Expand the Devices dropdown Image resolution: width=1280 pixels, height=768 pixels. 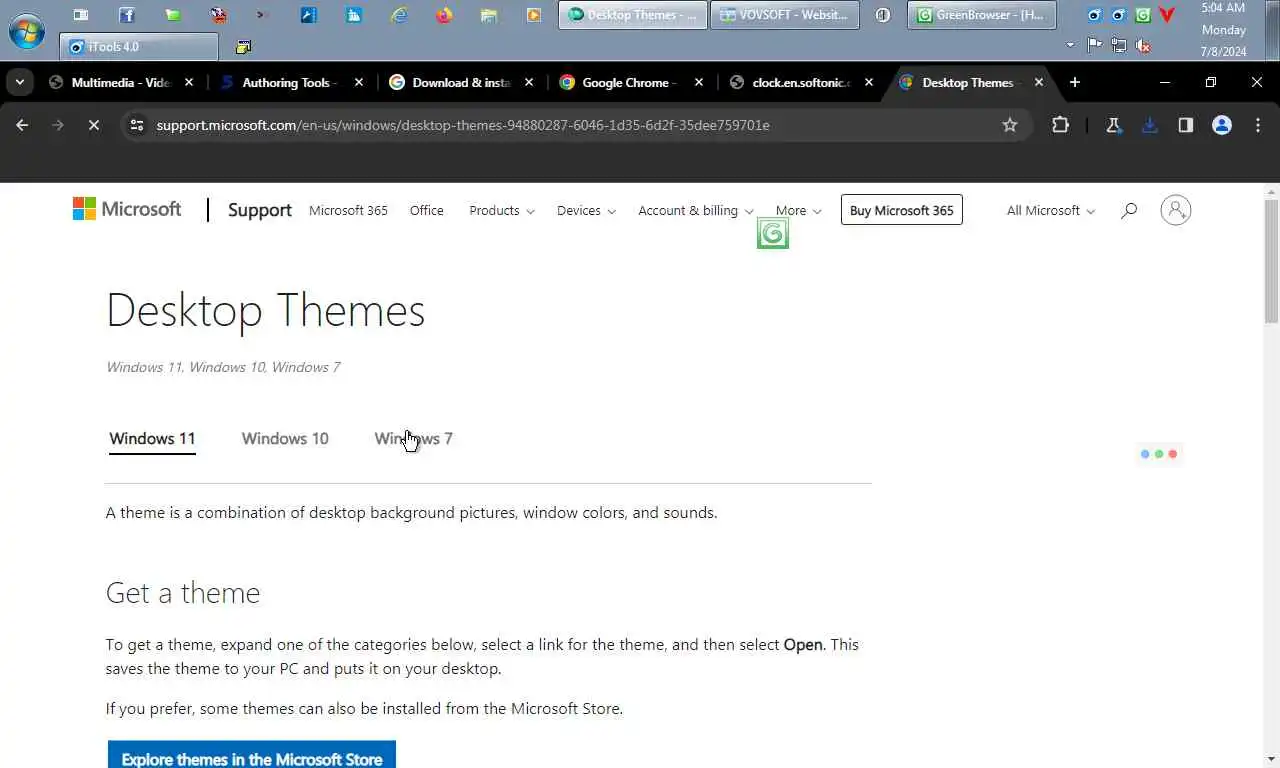[586, 210]
